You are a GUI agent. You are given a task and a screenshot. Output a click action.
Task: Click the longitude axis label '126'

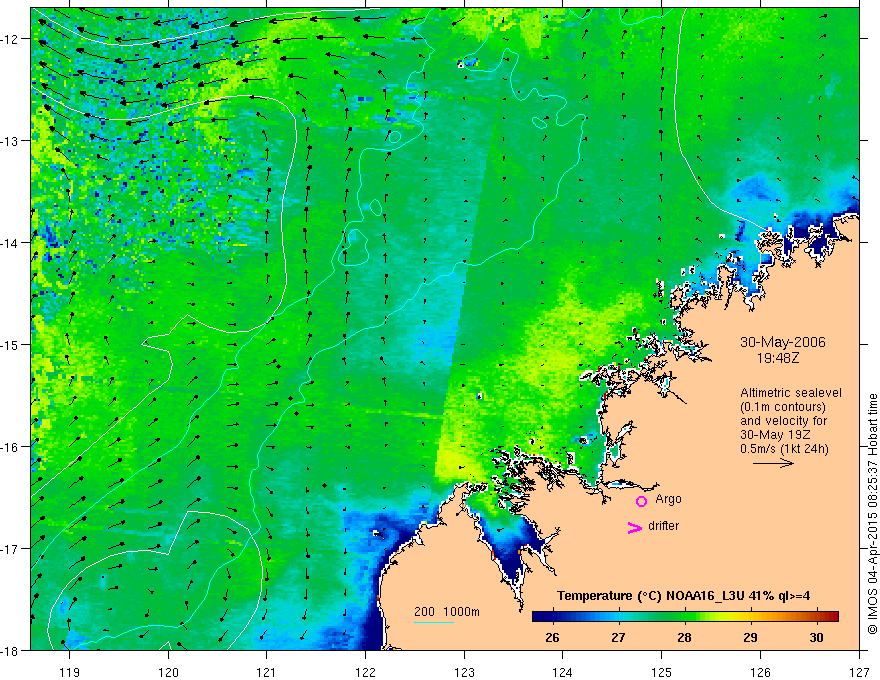[x=760, y=672]
